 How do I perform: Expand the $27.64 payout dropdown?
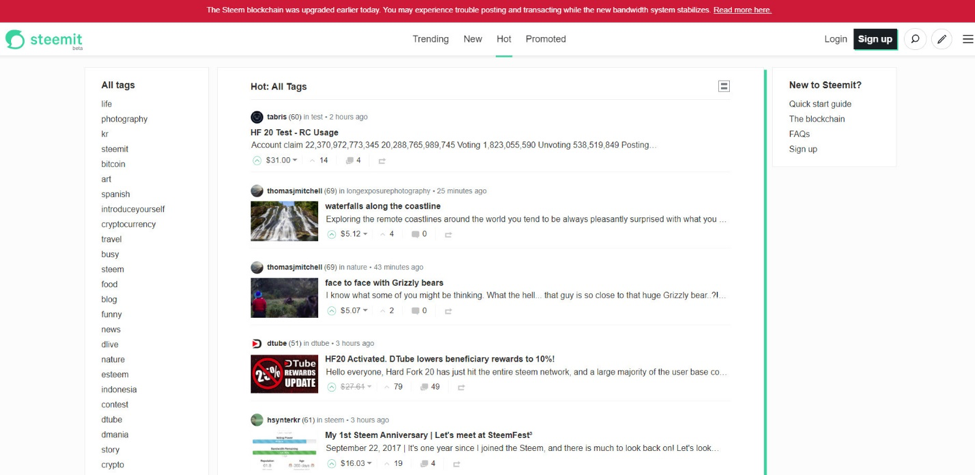pos(356,387)
